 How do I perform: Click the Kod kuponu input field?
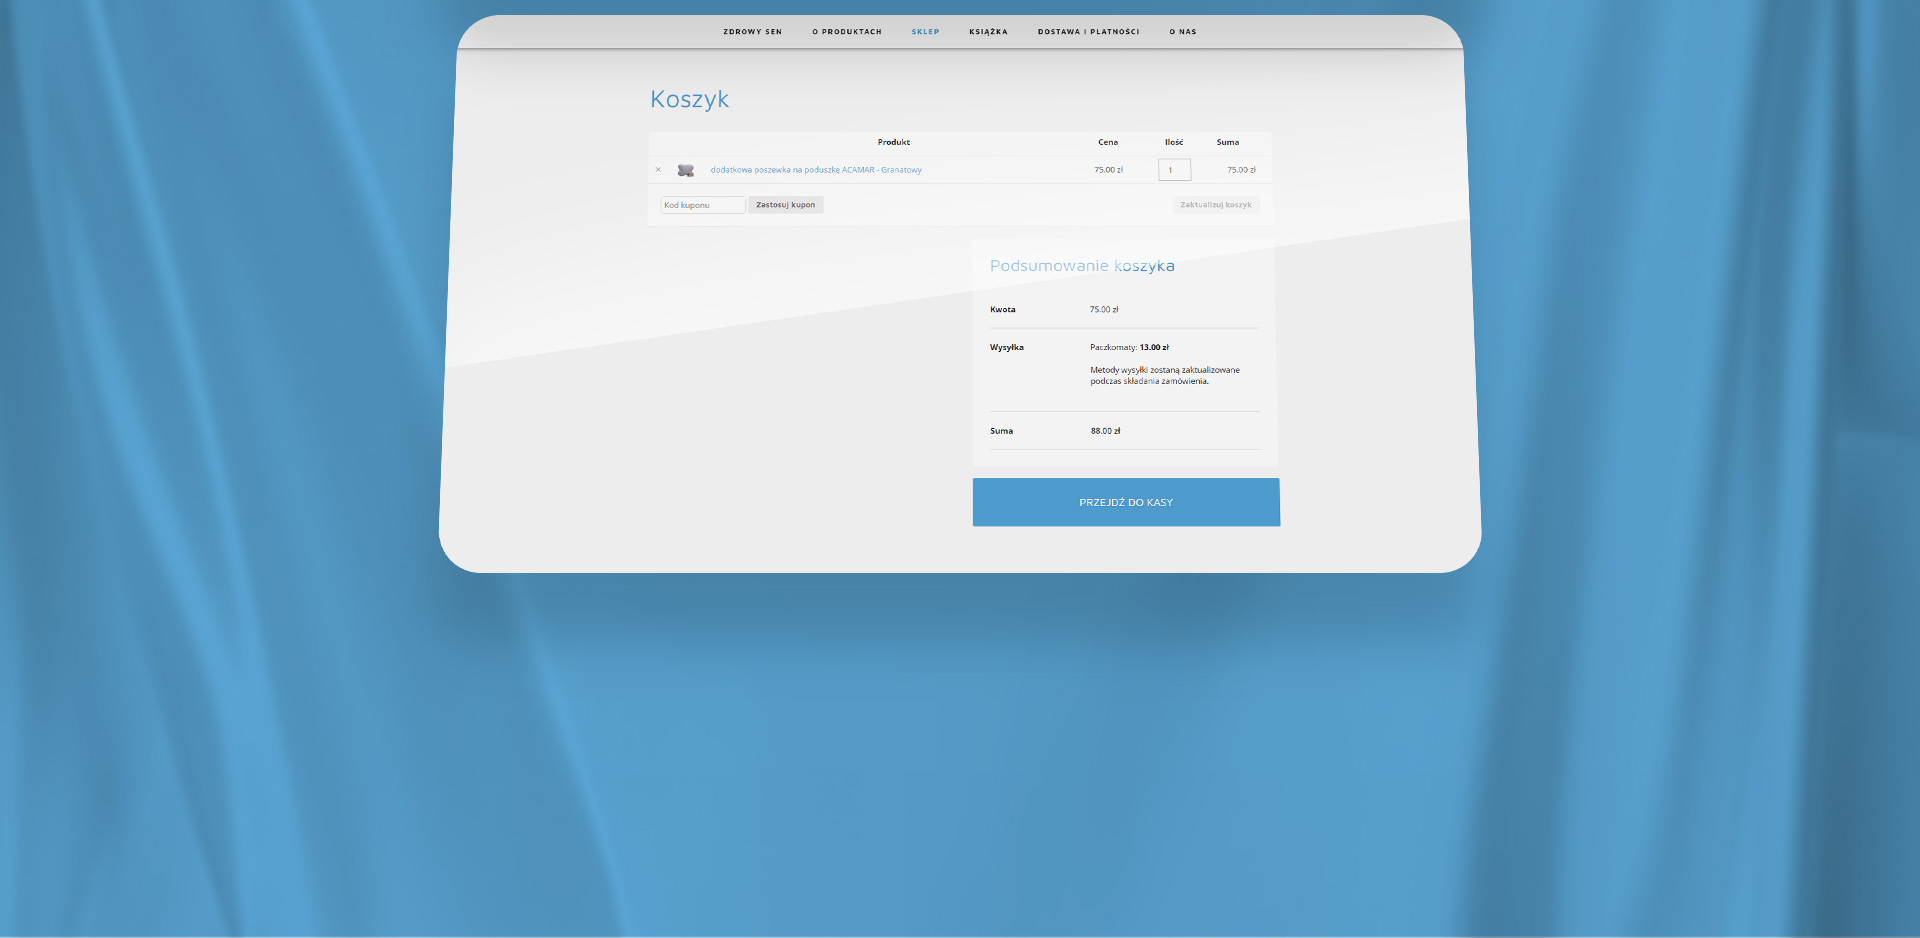(x=702, y=205)
